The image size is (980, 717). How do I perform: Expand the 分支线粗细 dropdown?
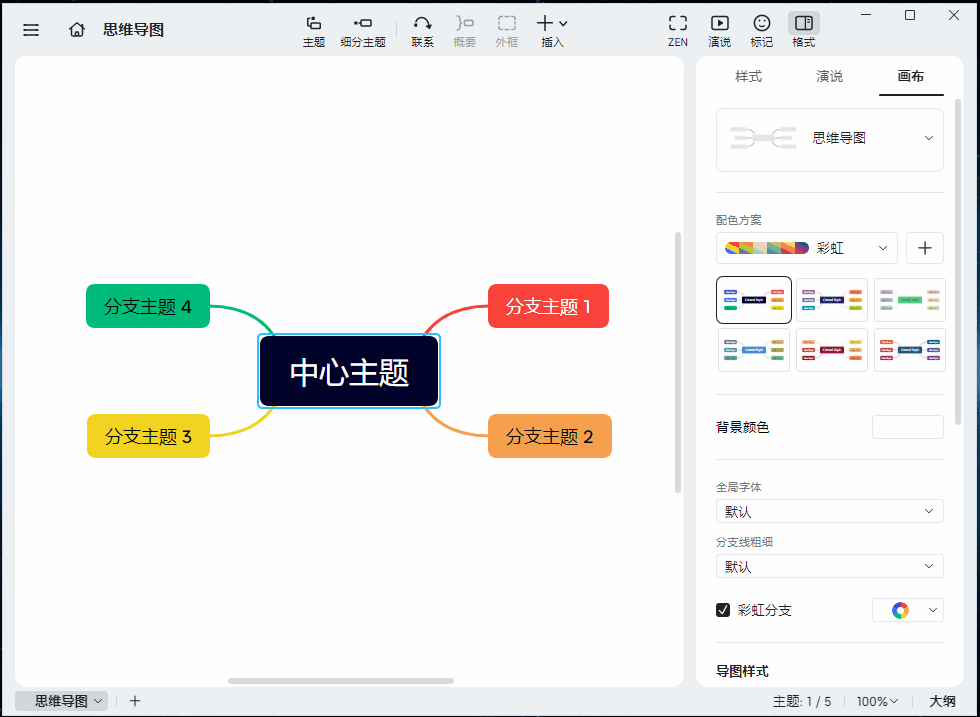click(829, 567)
